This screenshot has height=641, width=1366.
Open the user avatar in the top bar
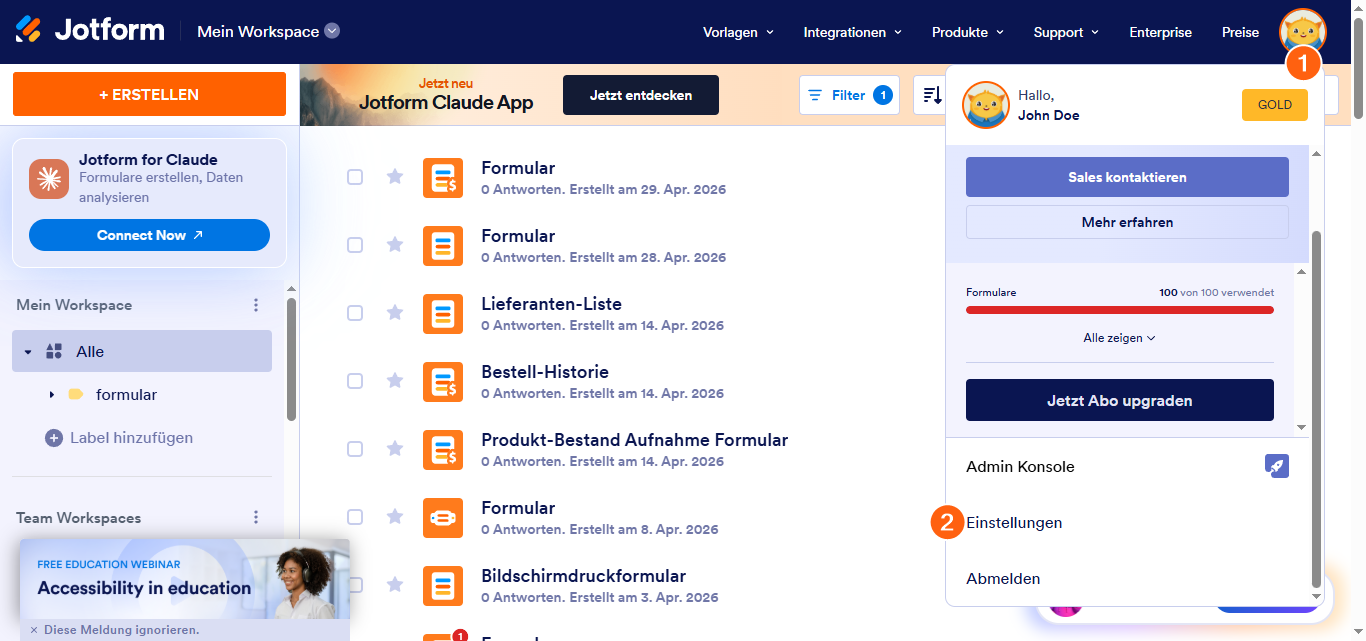pyautogui.click(x=1302, y=31)
